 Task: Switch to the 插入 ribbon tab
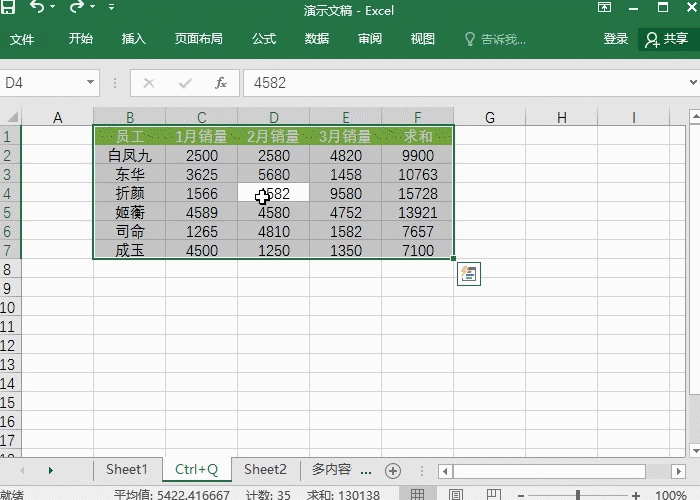tap(134, 39)
